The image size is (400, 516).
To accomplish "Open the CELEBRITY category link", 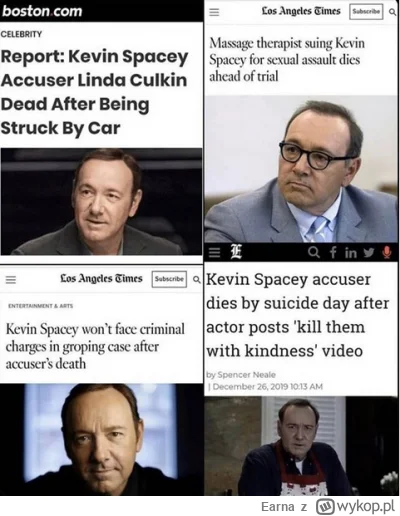I will tap(21, 34).
